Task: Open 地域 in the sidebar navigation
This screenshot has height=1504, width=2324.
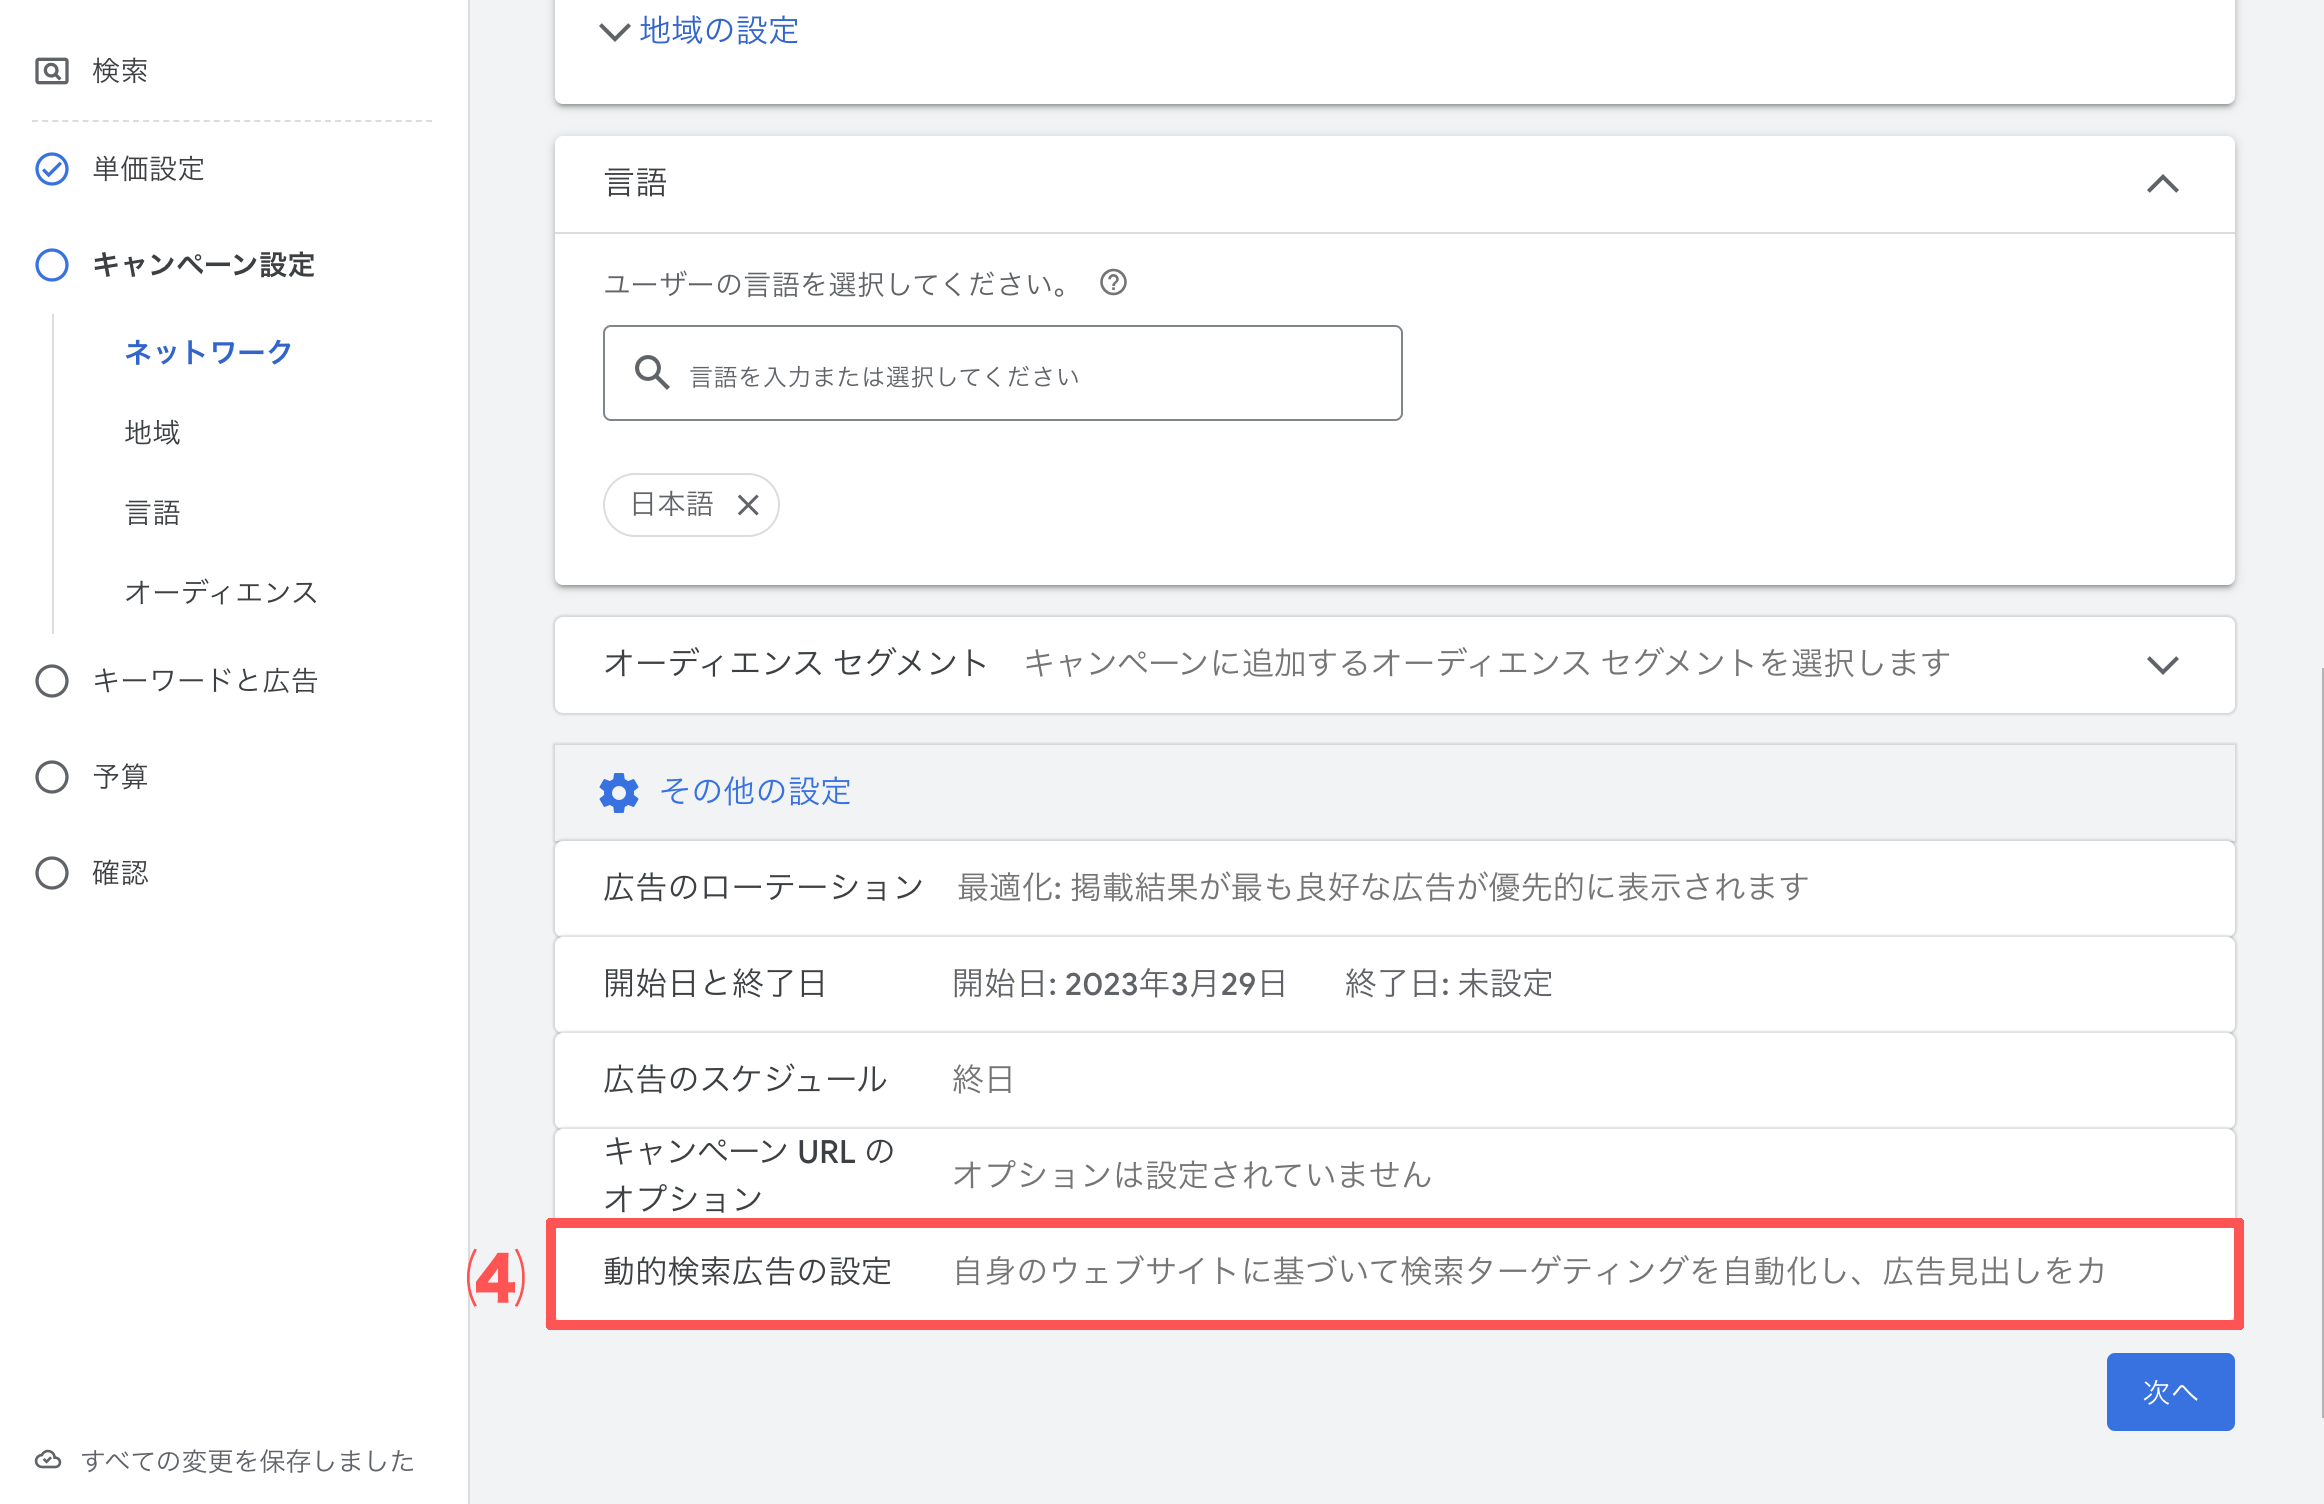Action: (151, 432)
